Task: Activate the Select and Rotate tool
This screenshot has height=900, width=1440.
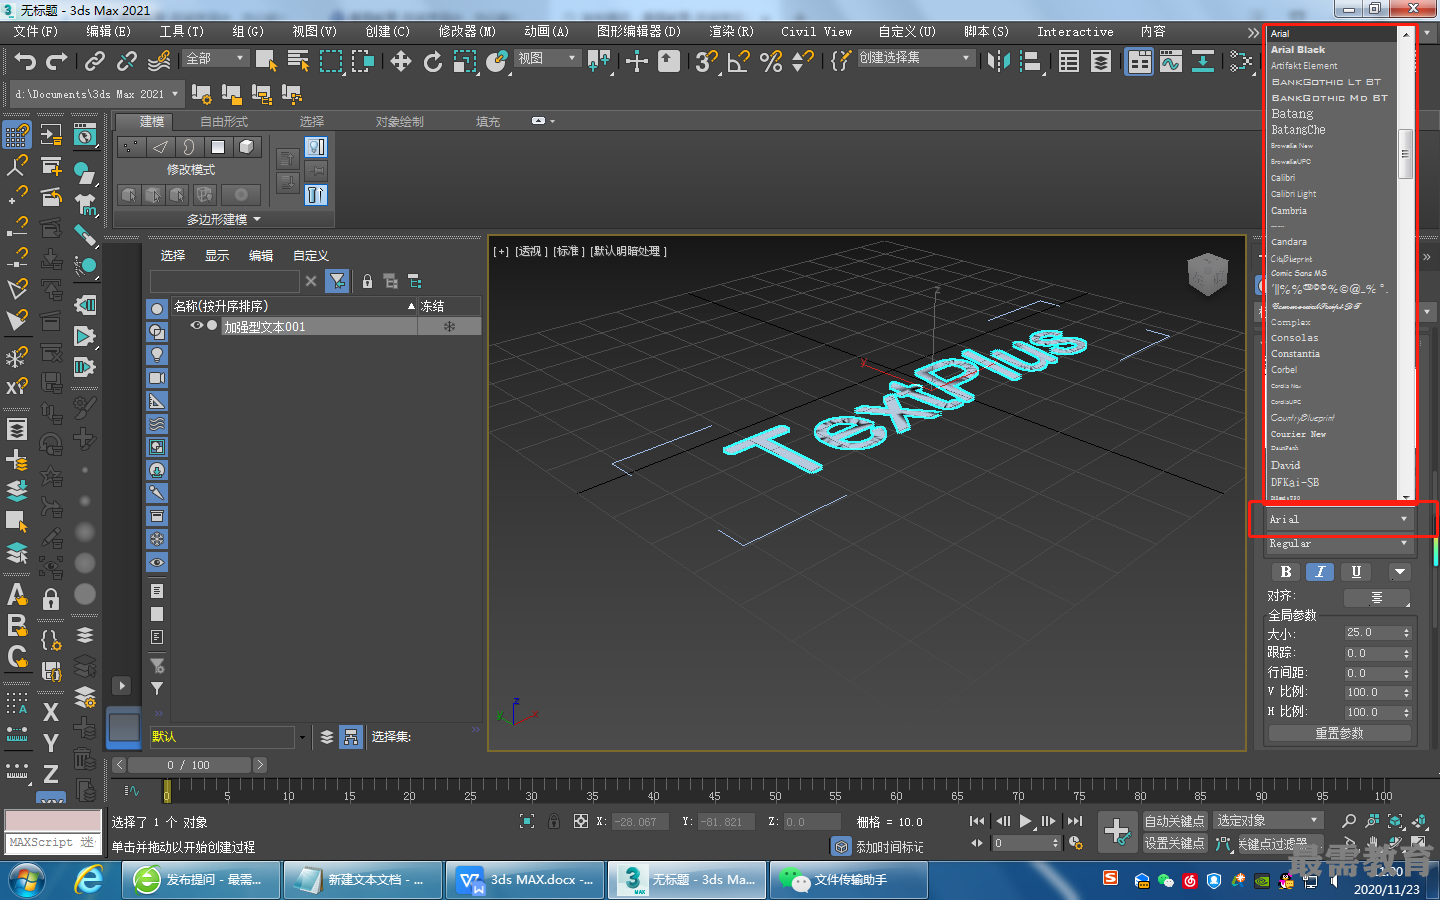Action: (x=433, y=62)
